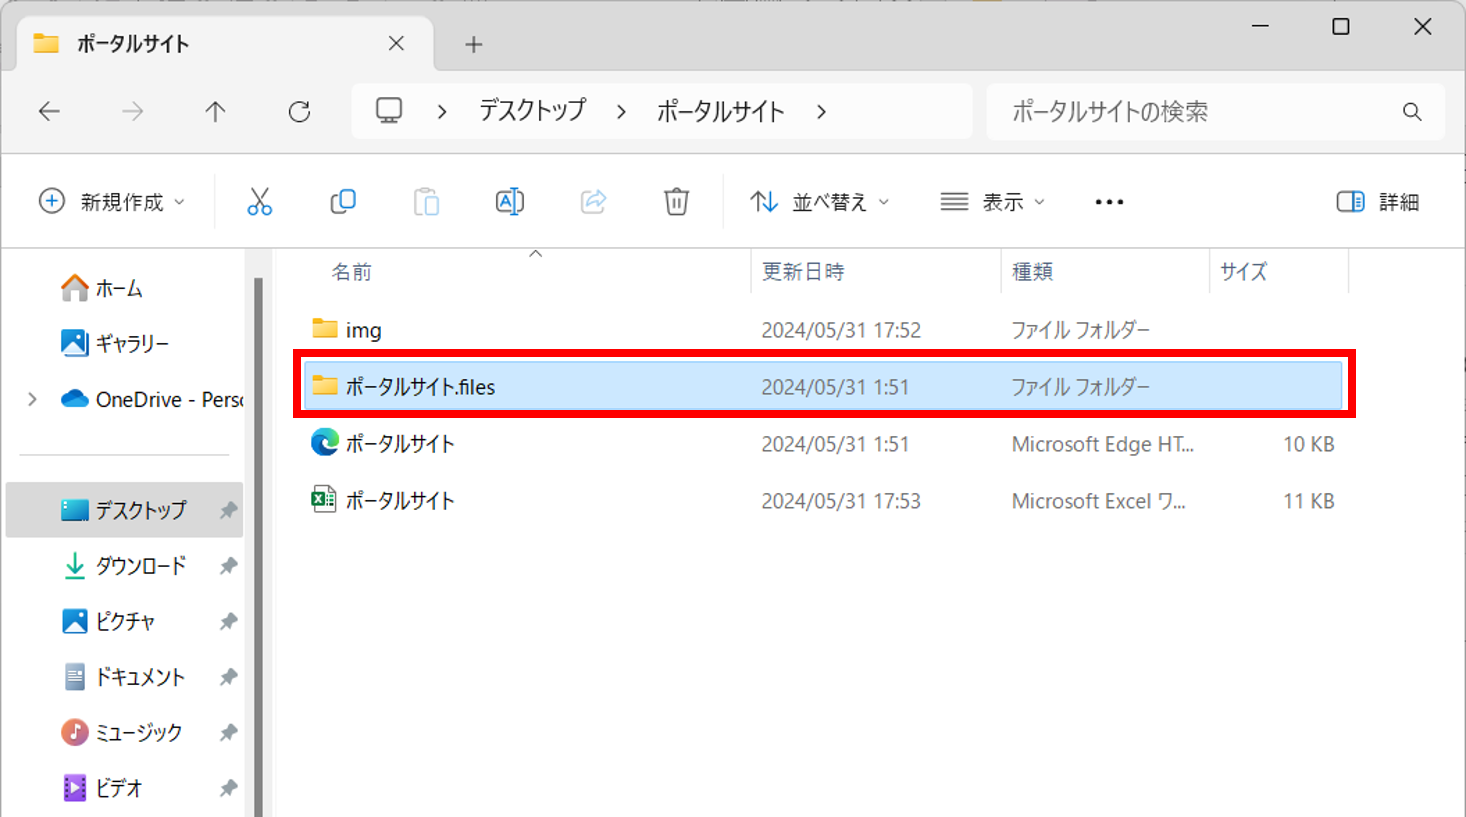Open the 新規作成 dropdown
1466x817 pixels.
tap(112, 202)
